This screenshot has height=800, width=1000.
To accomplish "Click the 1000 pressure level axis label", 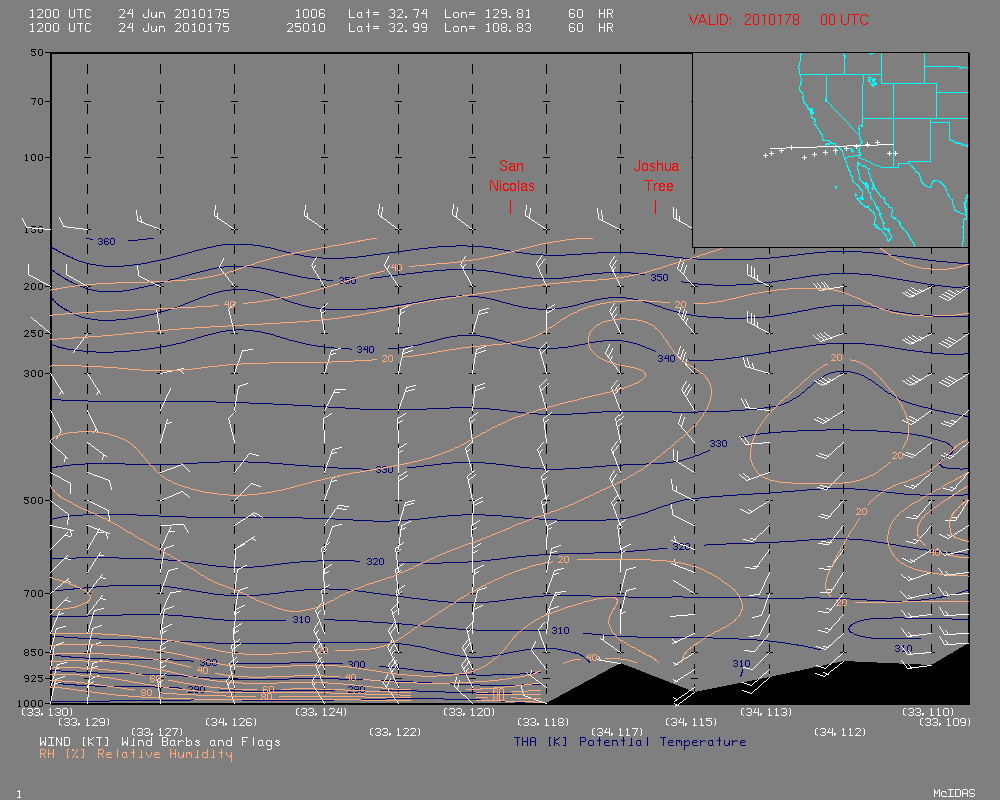I will (x=32, y=702).
